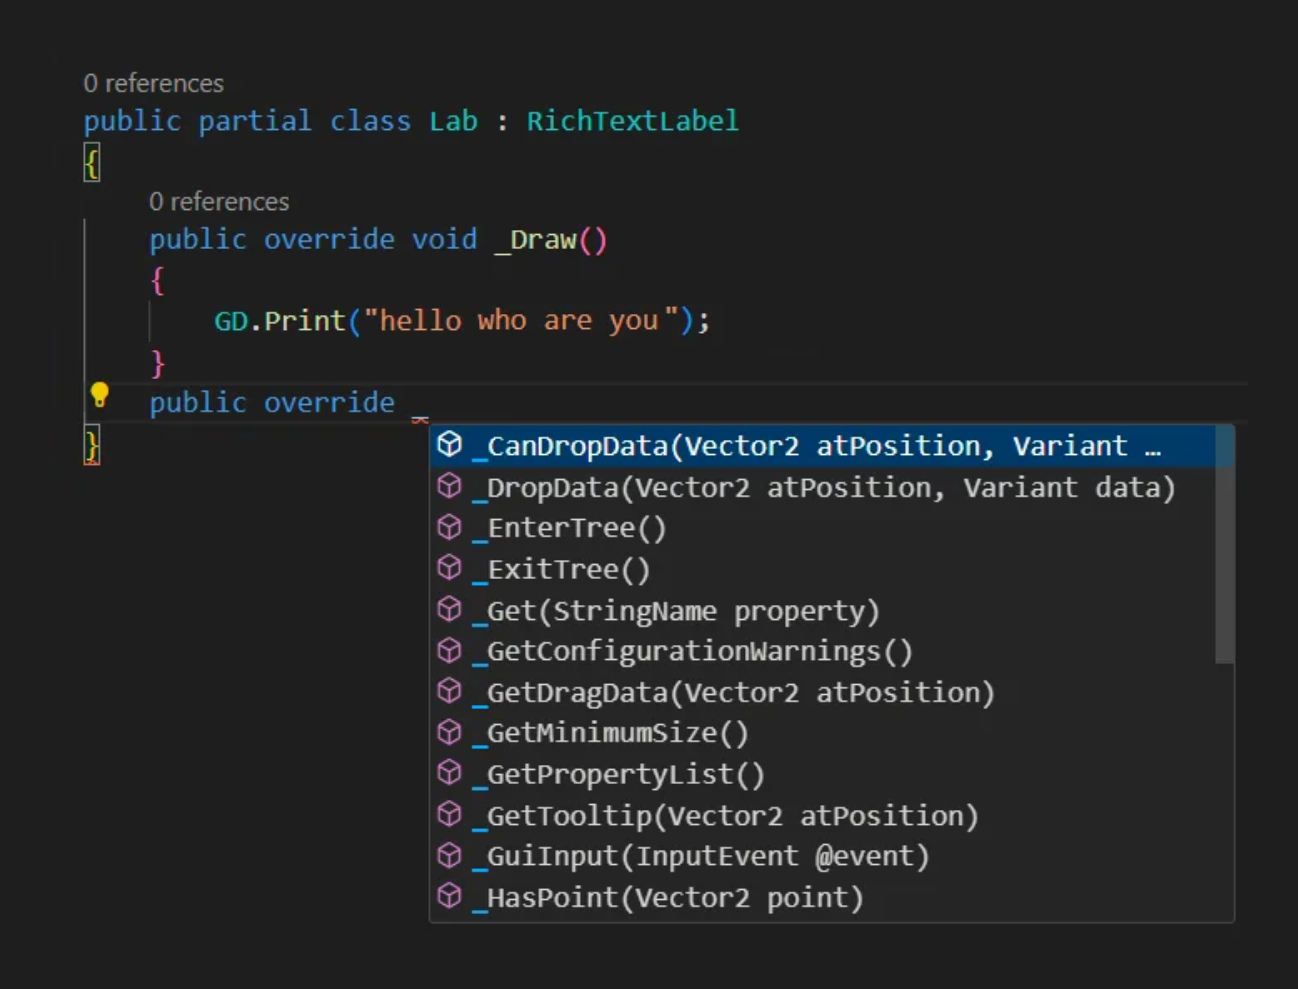Image resolution: width=1298 pixels, height=989 pixels.
Task: Click the class opening yellow brace
Action: tap(92, 161)
